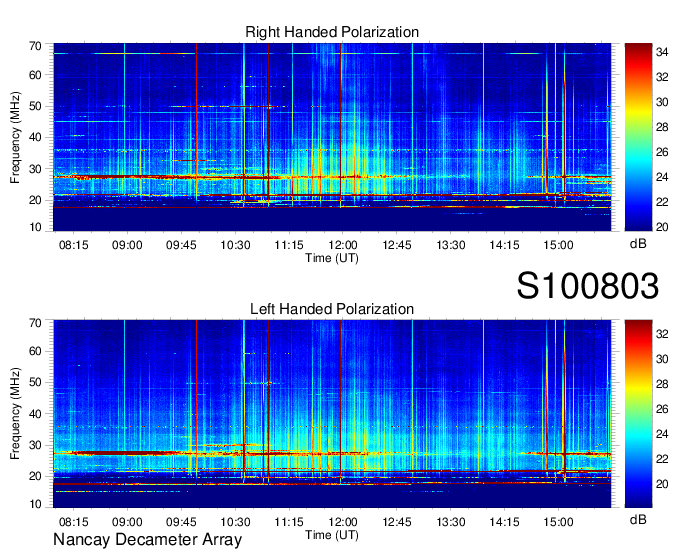Click the Right Handed Polarization spectrogram plot

(332, 137)
